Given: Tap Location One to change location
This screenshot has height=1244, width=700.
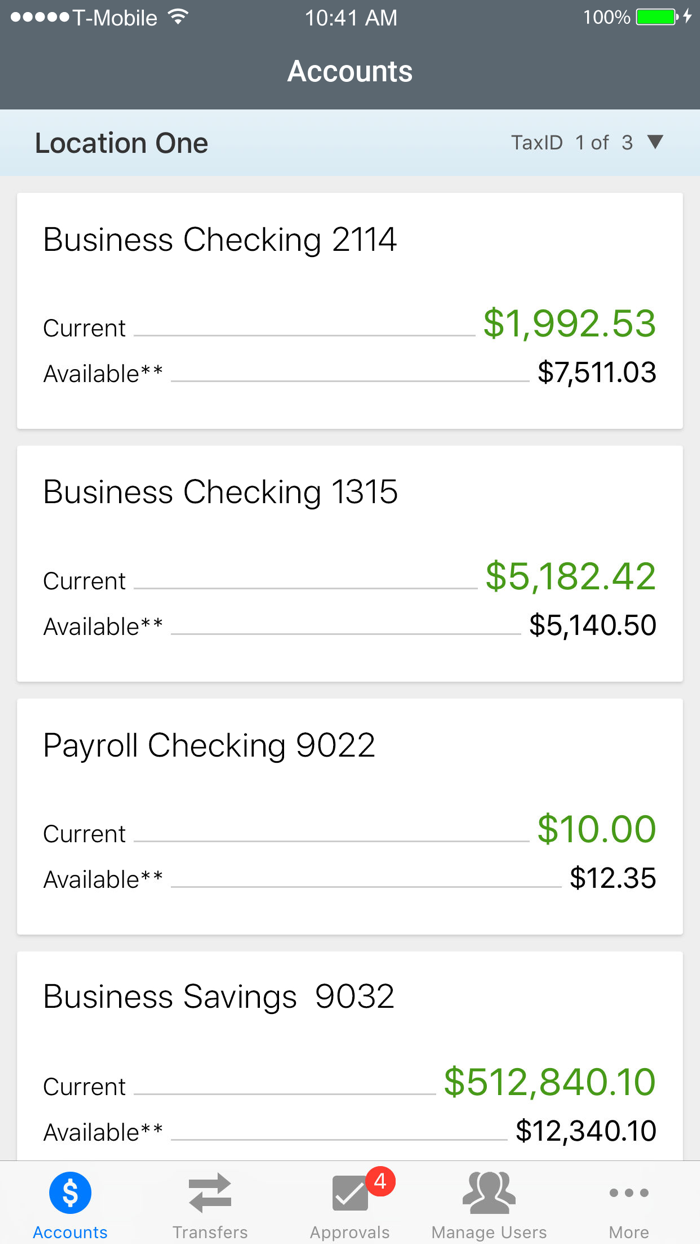Looking at the screenshot, I should point(121,142).
